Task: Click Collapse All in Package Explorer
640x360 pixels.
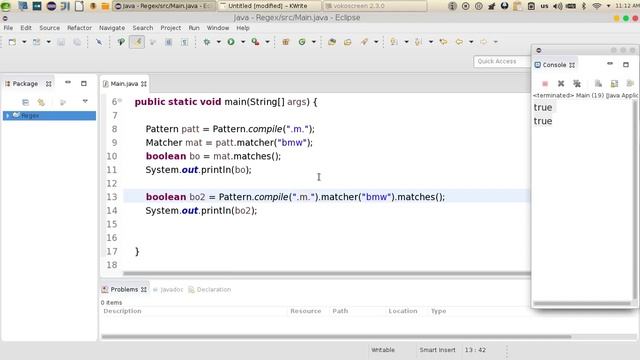Action: point(25,102)
